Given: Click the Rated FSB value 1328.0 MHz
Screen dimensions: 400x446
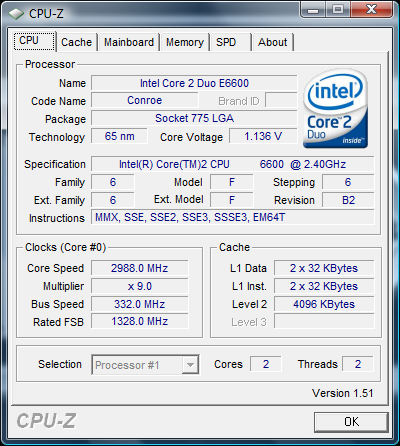Looking at the screenshot, I should pyautogui.click(x=140, y=322).
